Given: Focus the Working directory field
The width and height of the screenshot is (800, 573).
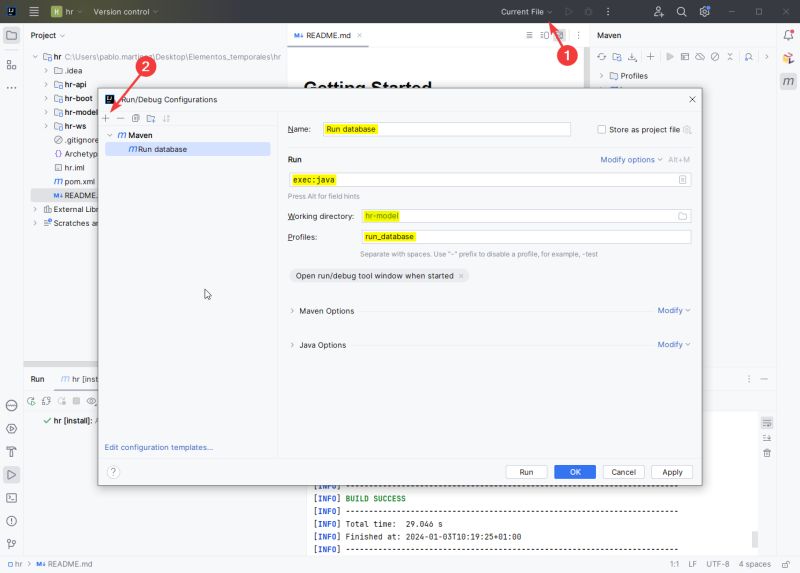Looking at the screenshot, I should [526, 216].
